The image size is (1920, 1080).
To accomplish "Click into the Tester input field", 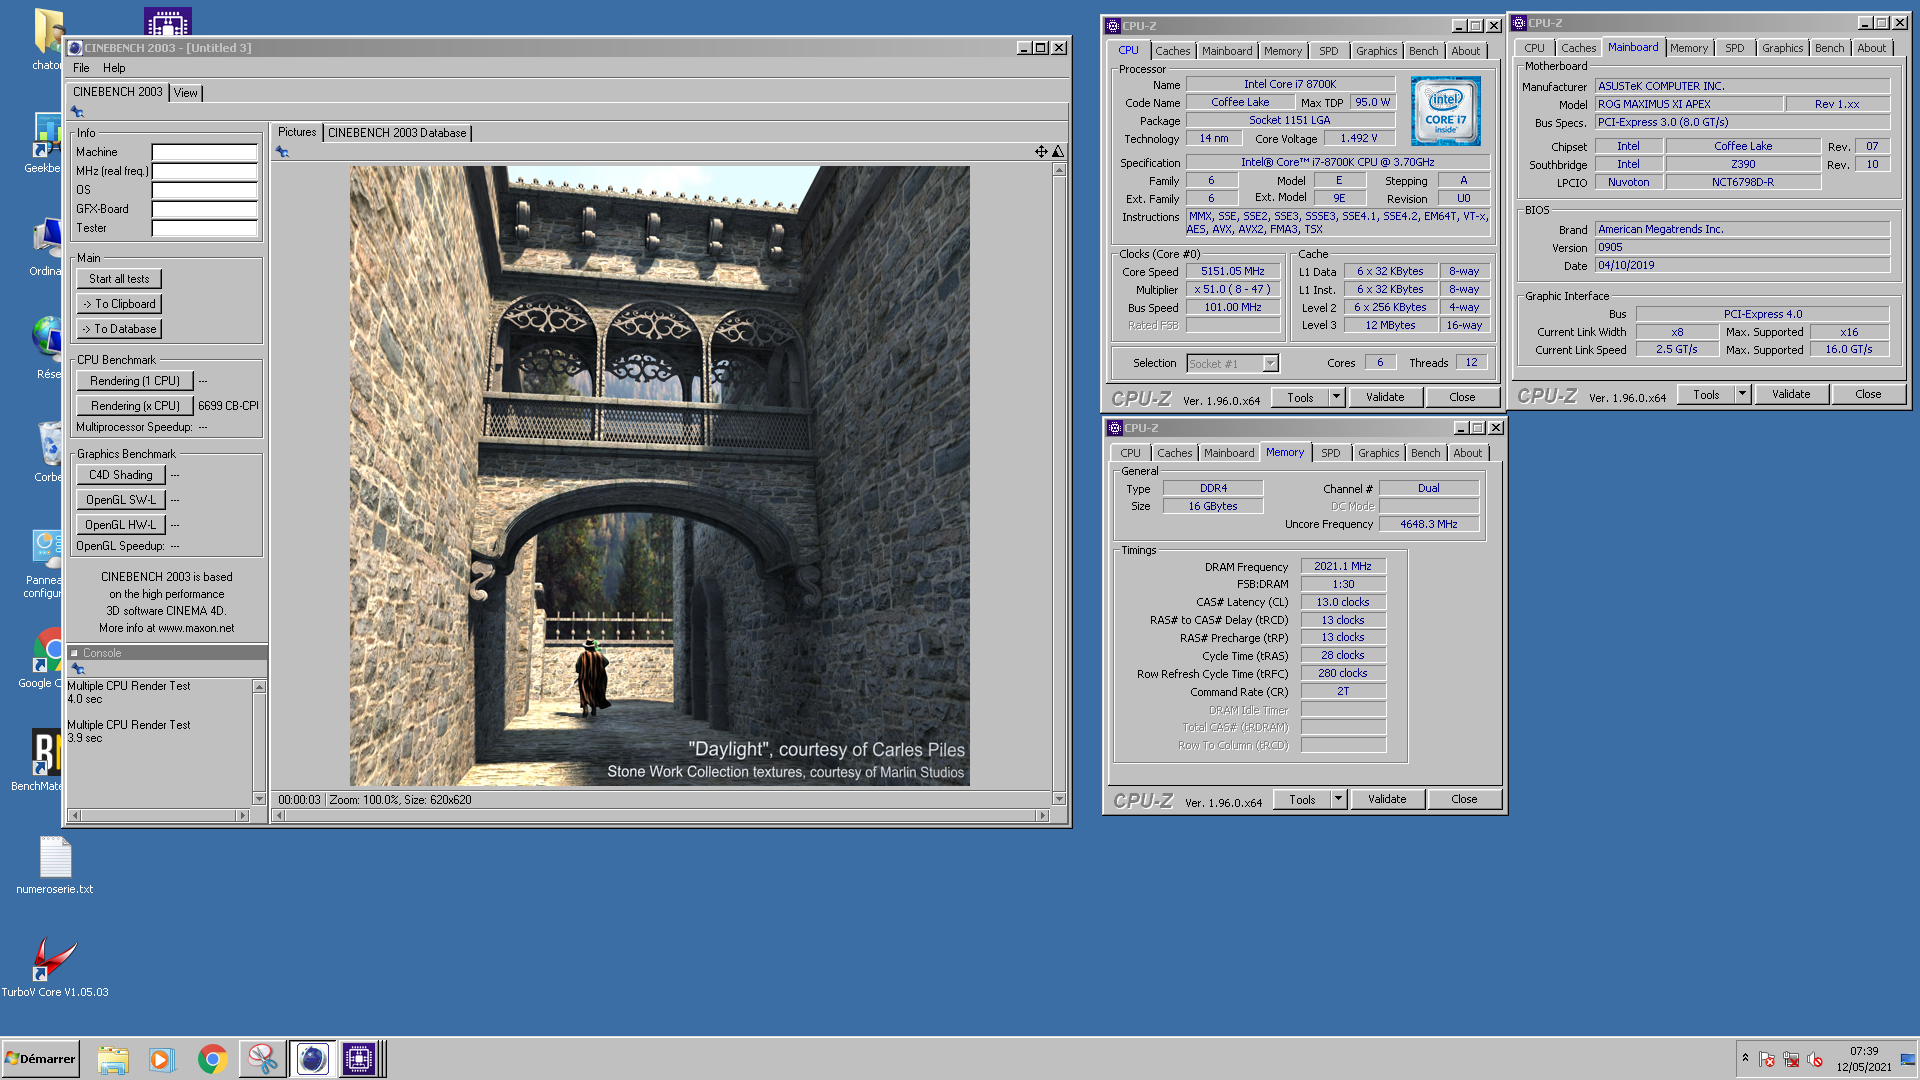I will [204, 228].
